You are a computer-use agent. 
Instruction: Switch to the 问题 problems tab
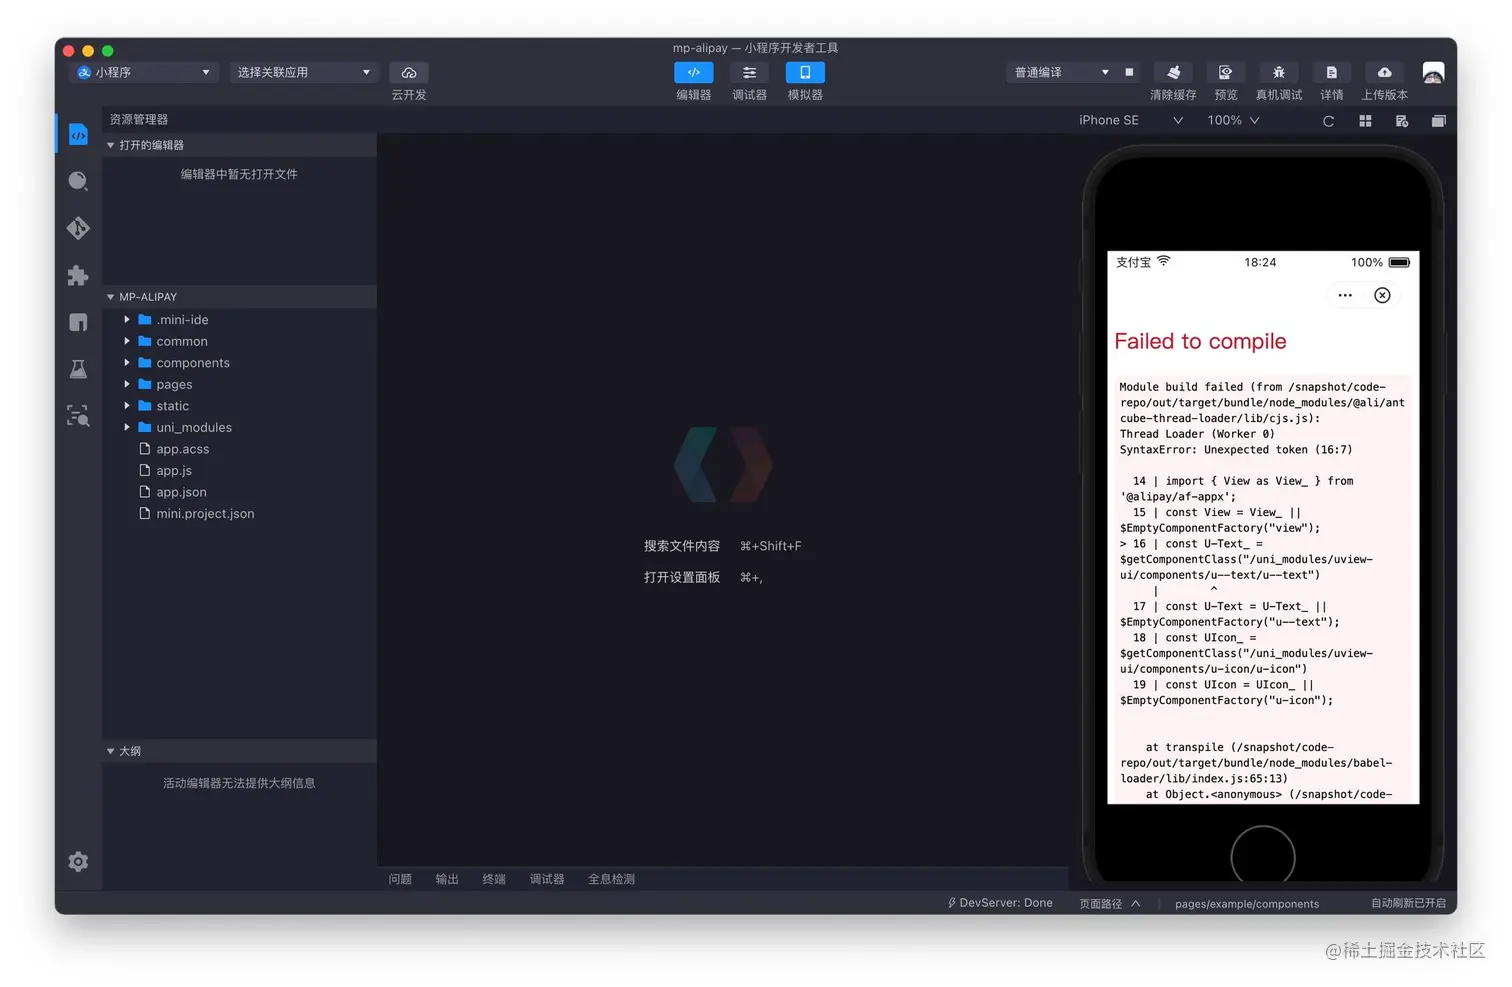point(400,879)
